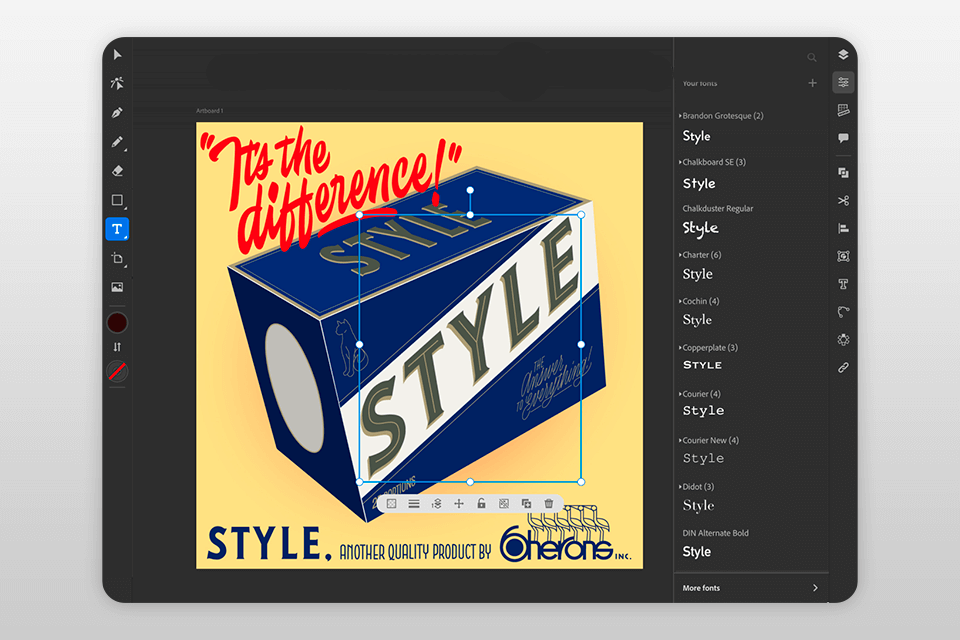Click the Artboard 1 label
The width and height of the screenshot is (960, 640).
[209, 111]
